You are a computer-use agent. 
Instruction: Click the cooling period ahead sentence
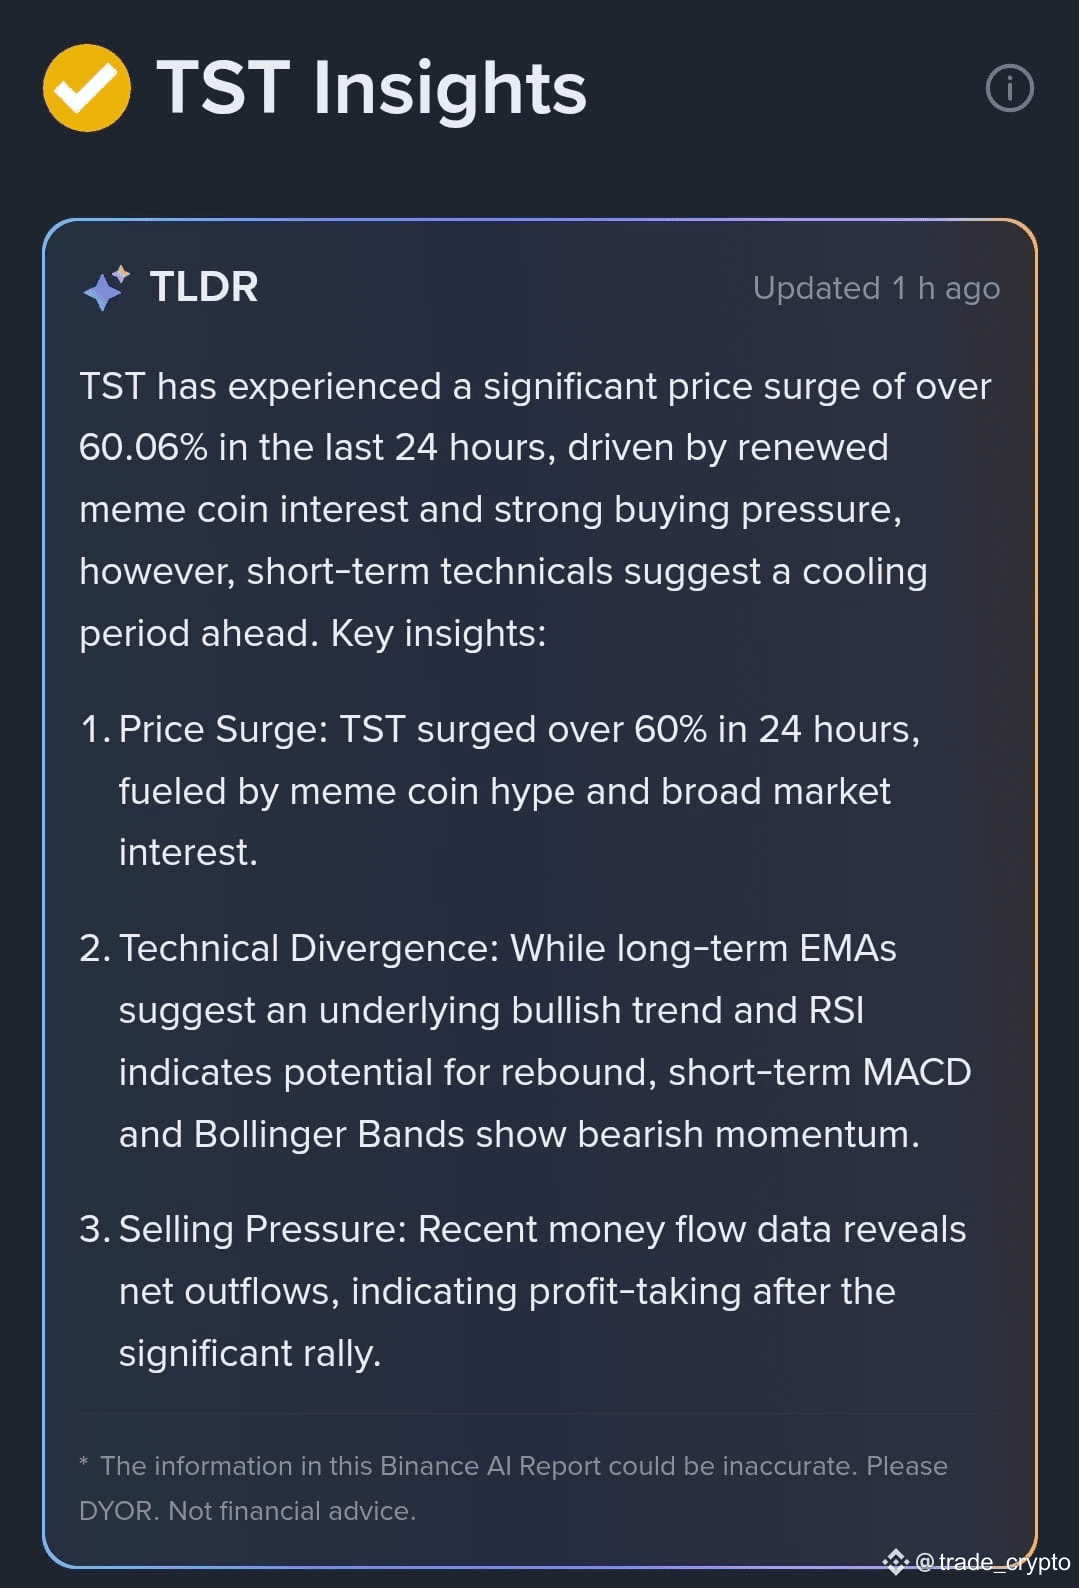(x=503, y=602)
